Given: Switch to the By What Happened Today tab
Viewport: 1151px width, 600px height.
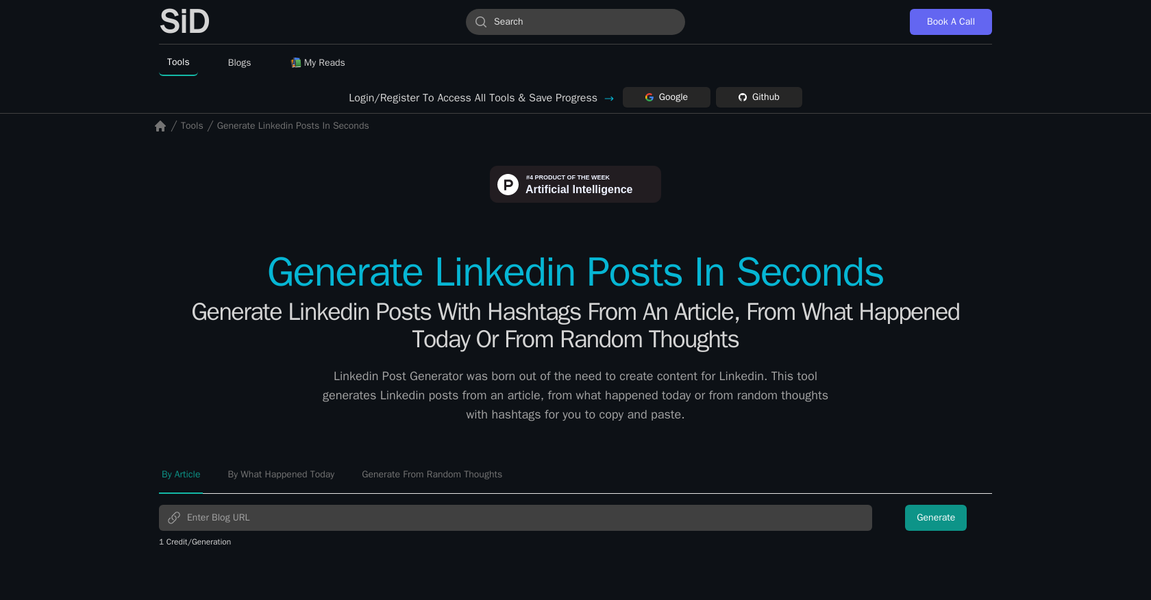Looking at the screenshot, I should click(281, 474).
